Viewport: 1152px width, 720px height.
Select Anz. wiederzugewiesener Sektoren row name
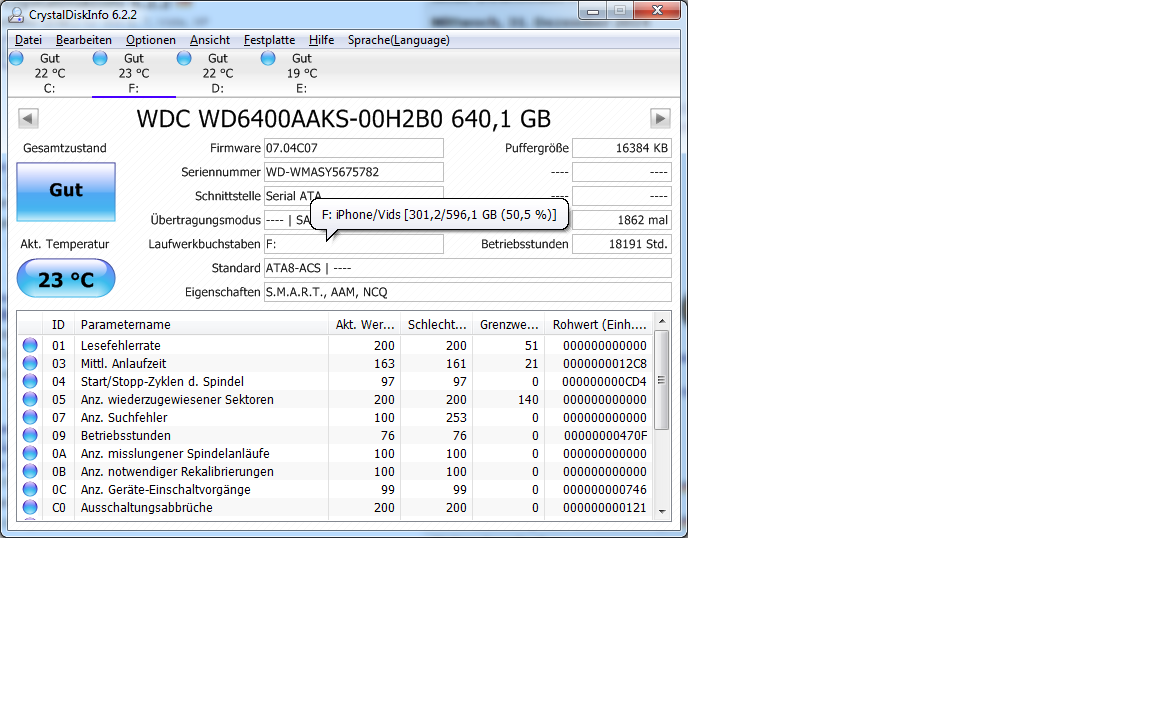click(177, 399)
